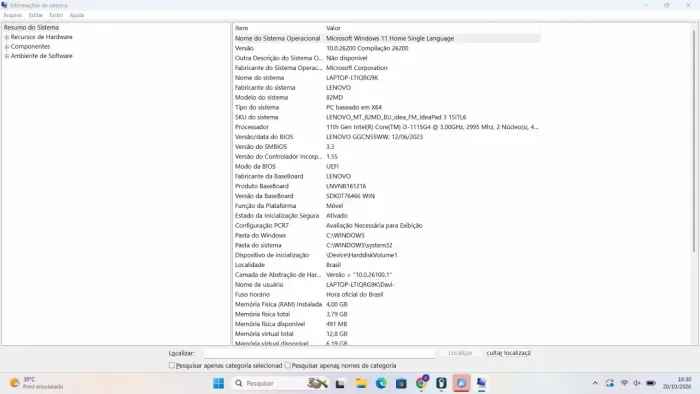Screen dimensions: 700x394
Task: Select 'Memória Física (RAM) Instalada' row
Action: [x=387, y=304]
